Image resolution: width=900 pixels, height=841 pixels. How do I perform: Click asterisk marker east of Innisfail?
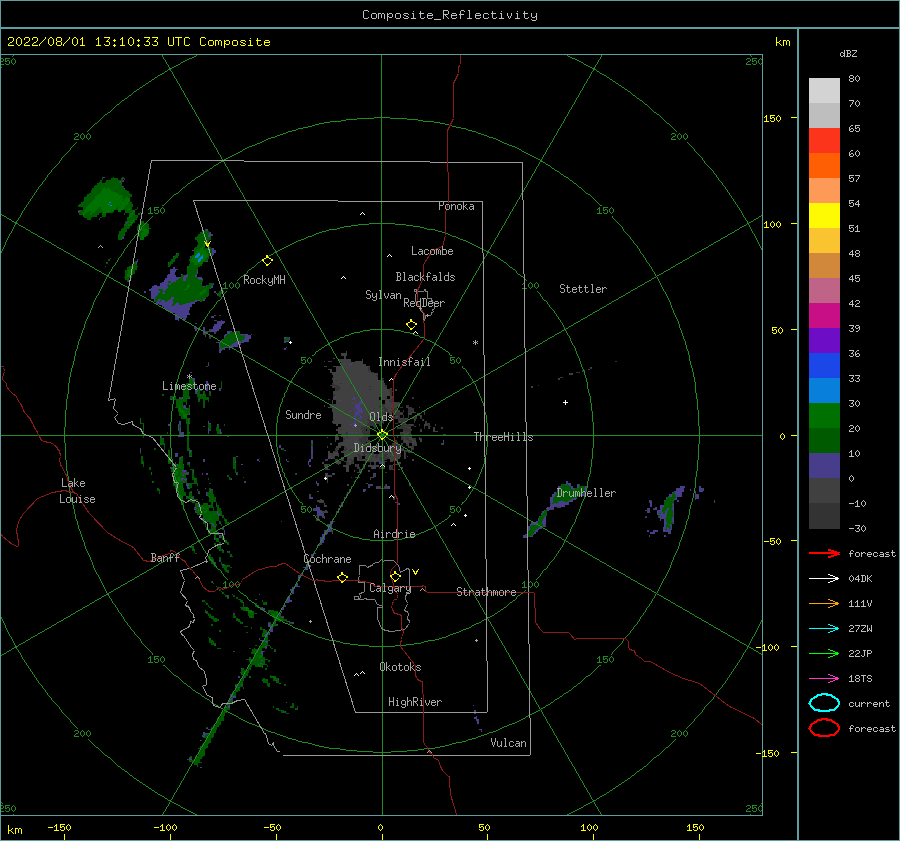coord(475,343)
